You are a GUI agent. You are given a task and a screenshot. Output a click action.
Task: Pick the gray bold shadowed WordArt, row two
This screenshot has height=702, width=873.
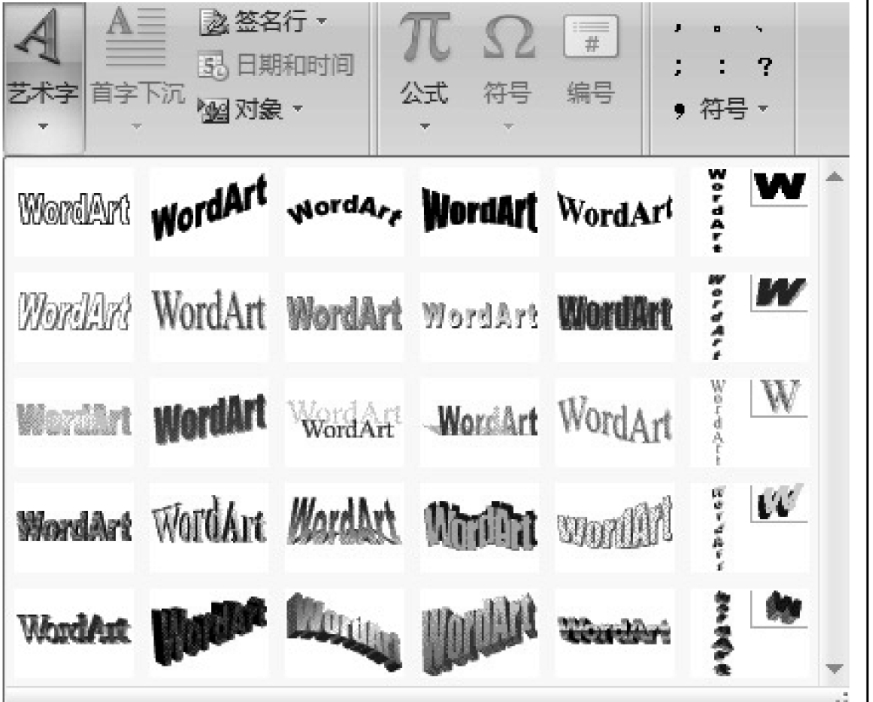click(x=344, y=316)
